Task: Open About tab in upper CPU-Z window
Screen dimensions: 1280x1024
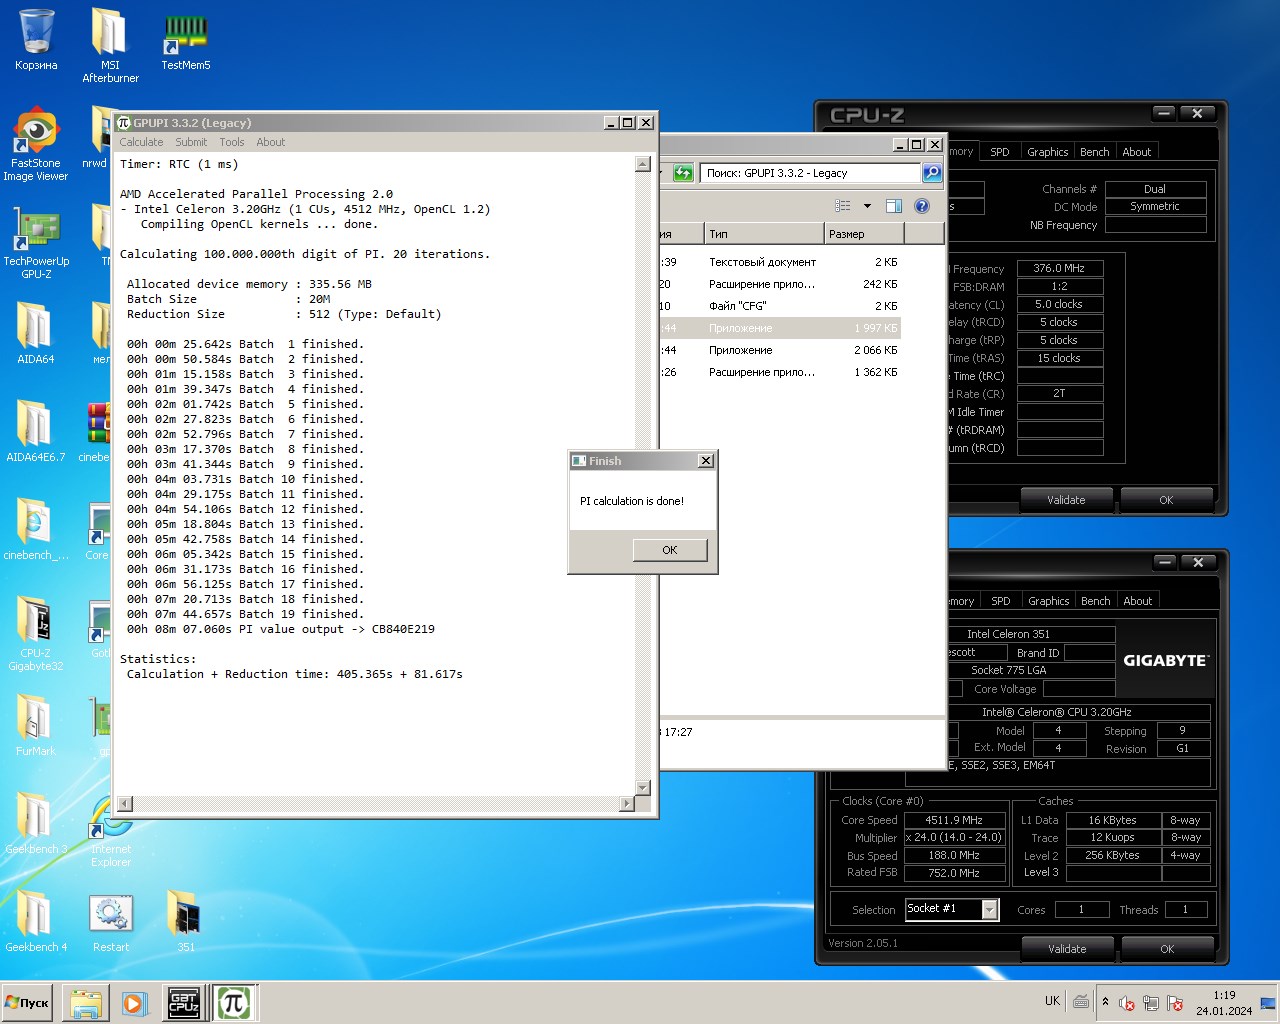Action: point(1137,152)
